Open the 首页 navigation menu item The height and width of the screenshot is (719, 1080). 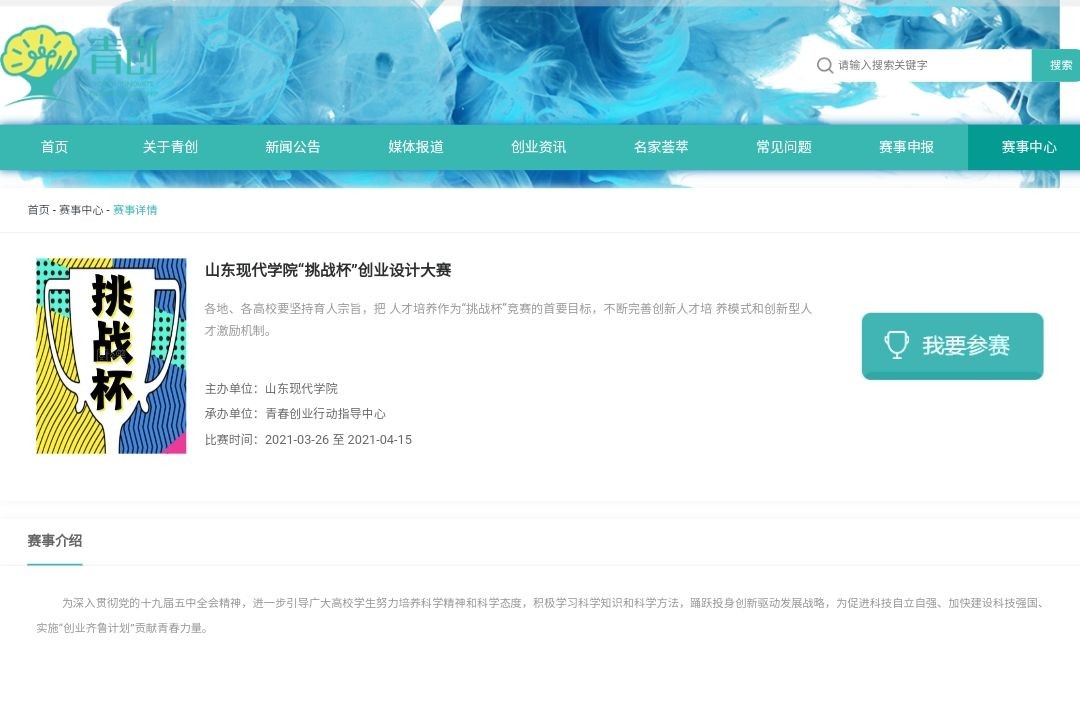[x=55, y=147]
